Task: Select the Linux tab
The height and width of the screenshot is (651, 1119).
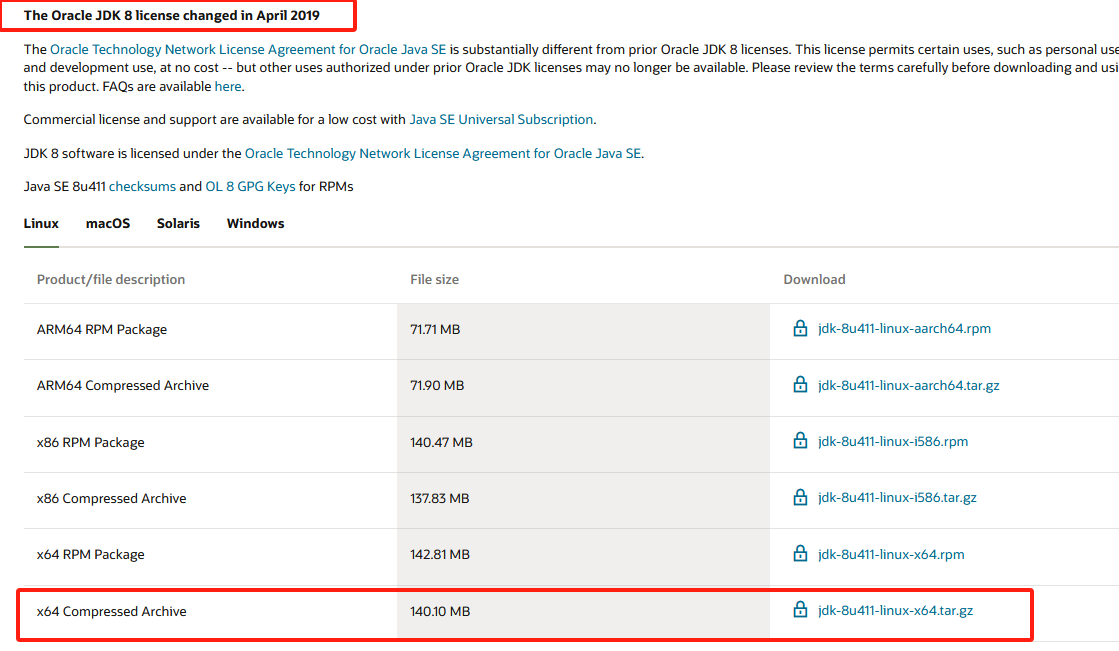Action: 41,223
